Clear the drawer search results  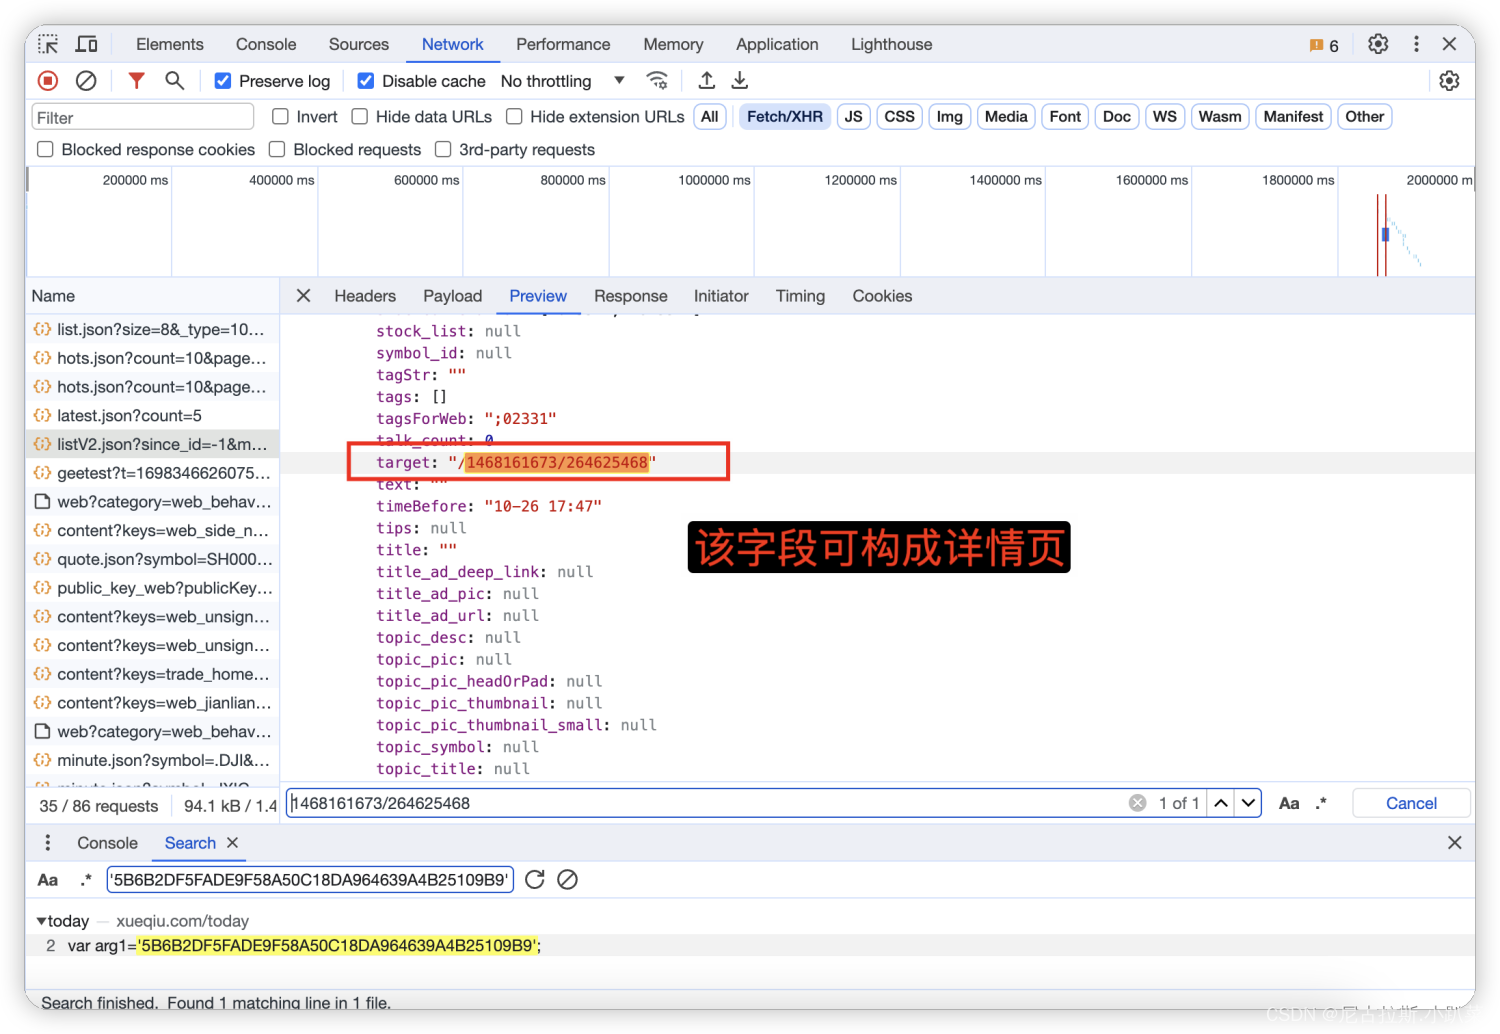(x=567, y=880)
